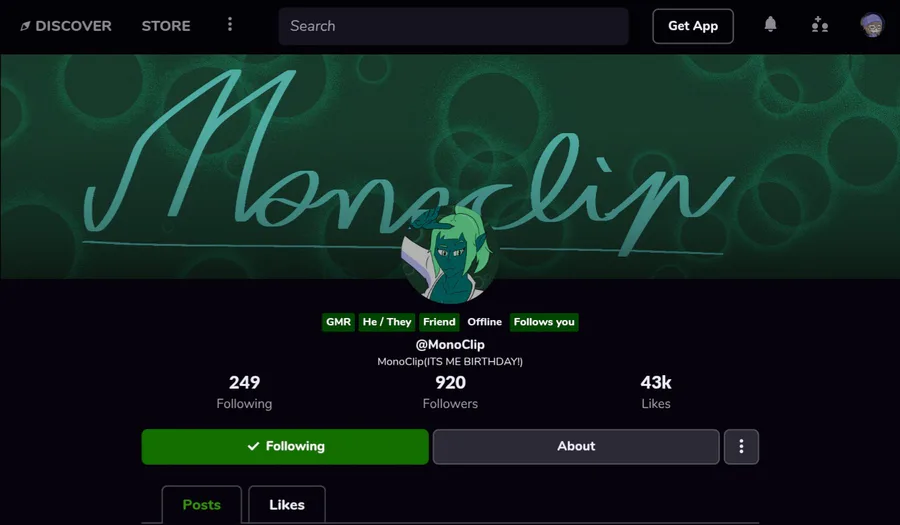
Task: View the 249 Following list
Action: [245, 392]
